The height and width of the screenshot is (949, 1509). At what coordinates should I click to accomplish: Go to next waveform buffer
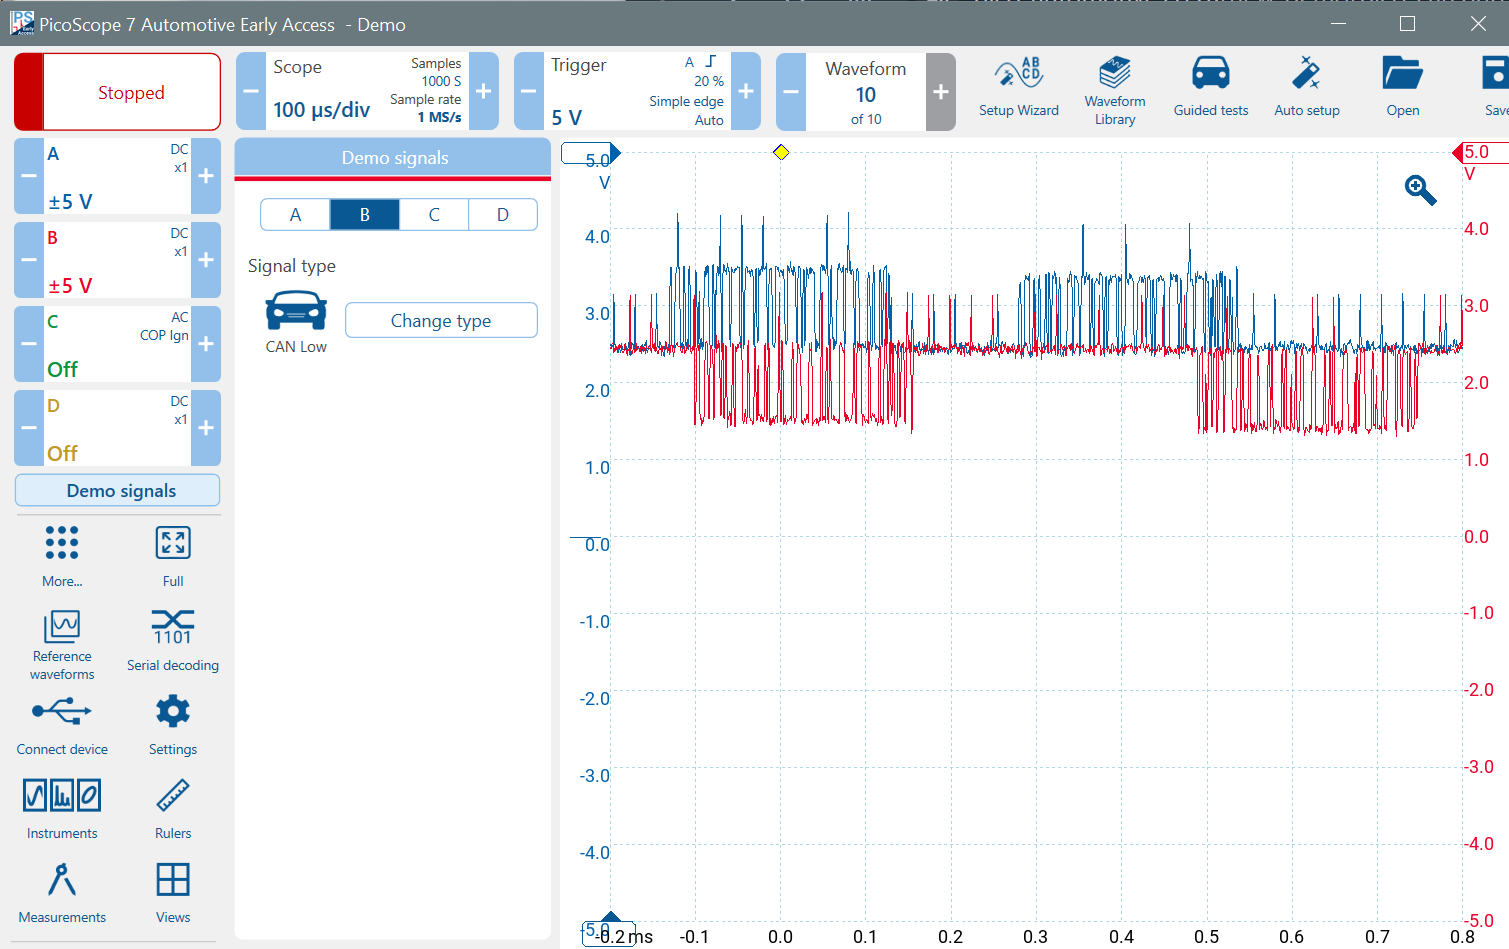pyautogui.click(x=941, y=92)
